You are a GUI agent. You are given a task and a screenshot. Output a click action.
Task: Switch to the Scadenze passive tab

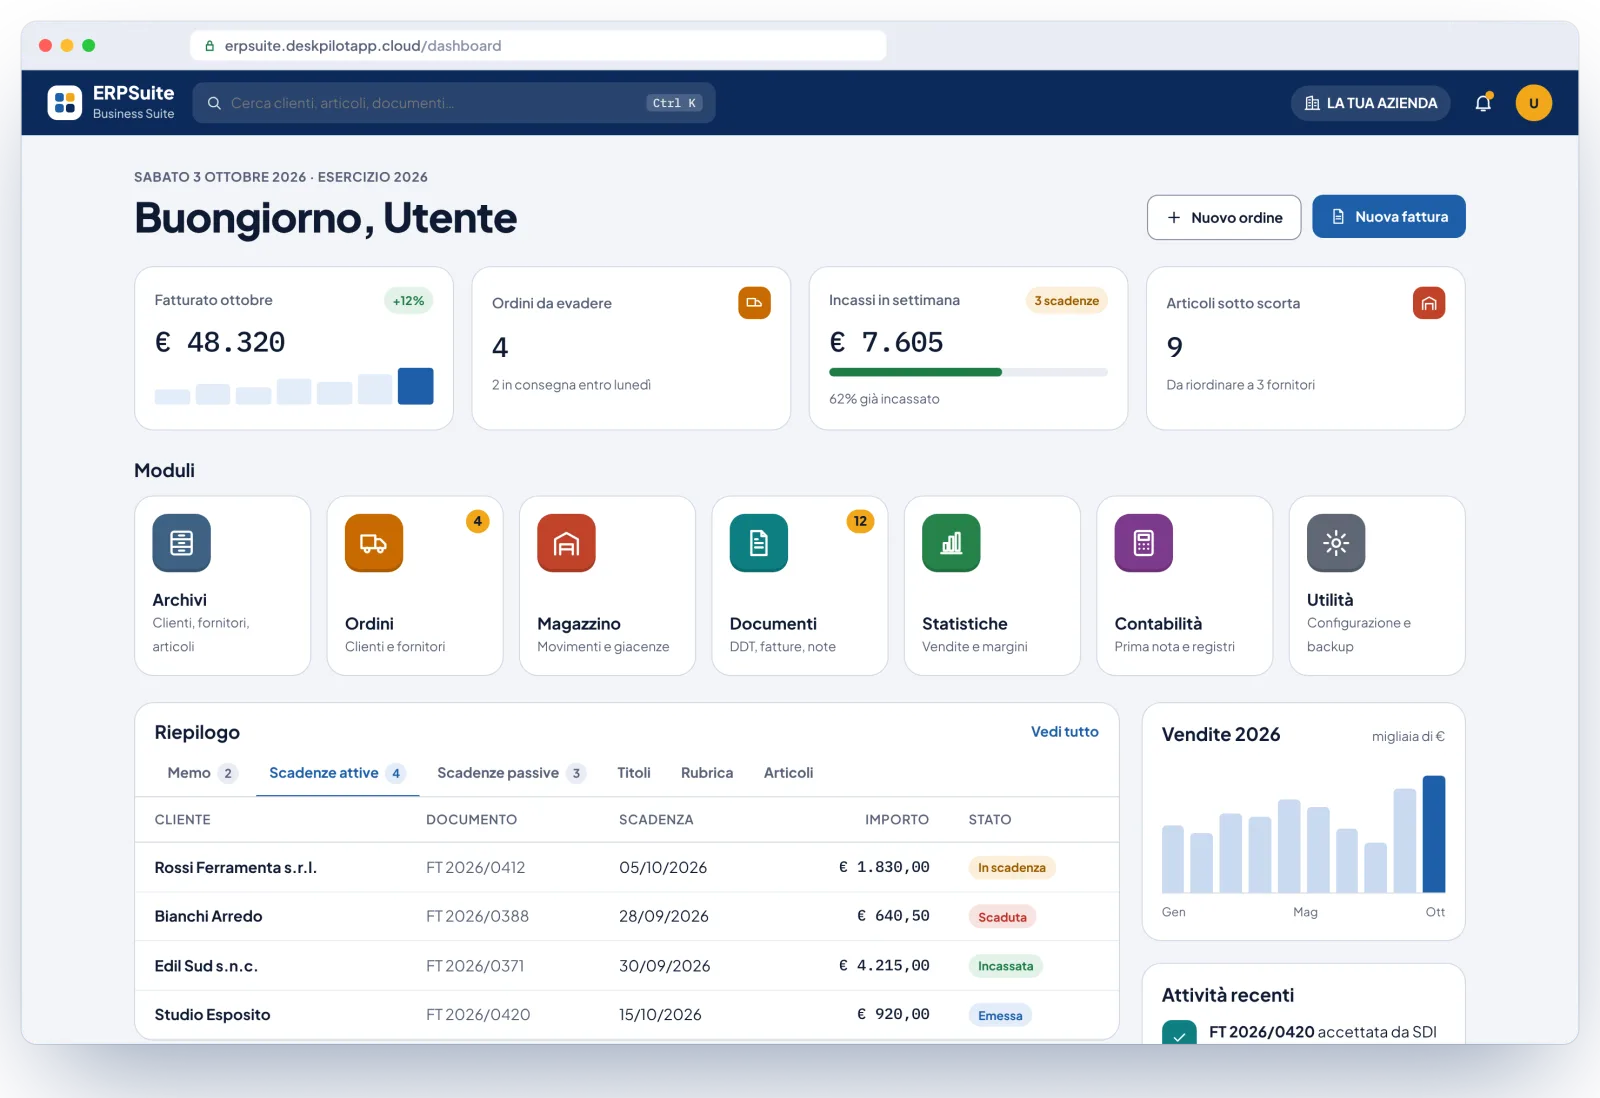click(x=511, y=773)
